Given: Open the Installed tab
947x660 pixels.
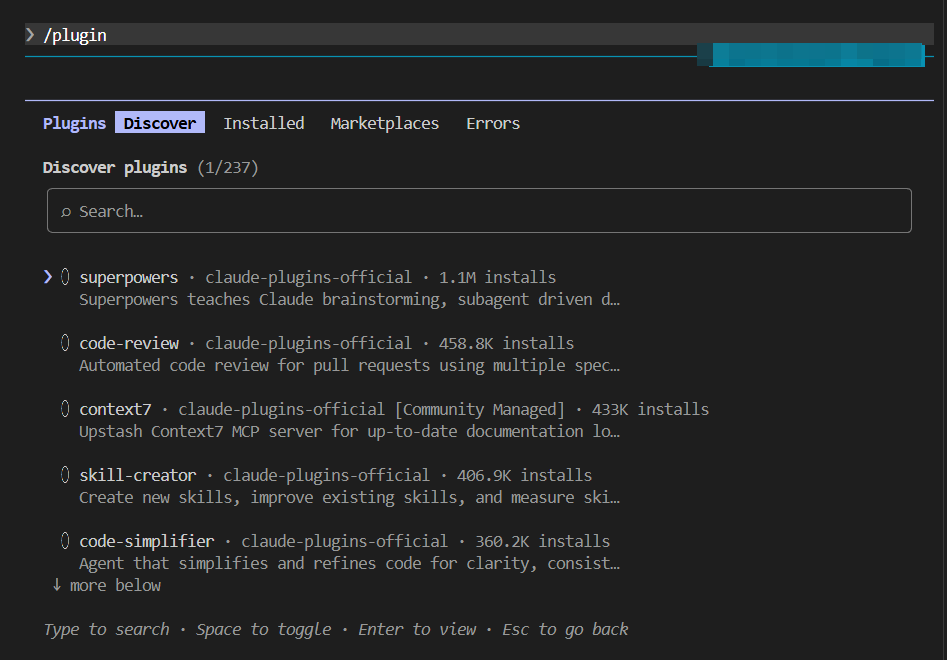Looking at the screenshot, I should (x=264, y=123).
